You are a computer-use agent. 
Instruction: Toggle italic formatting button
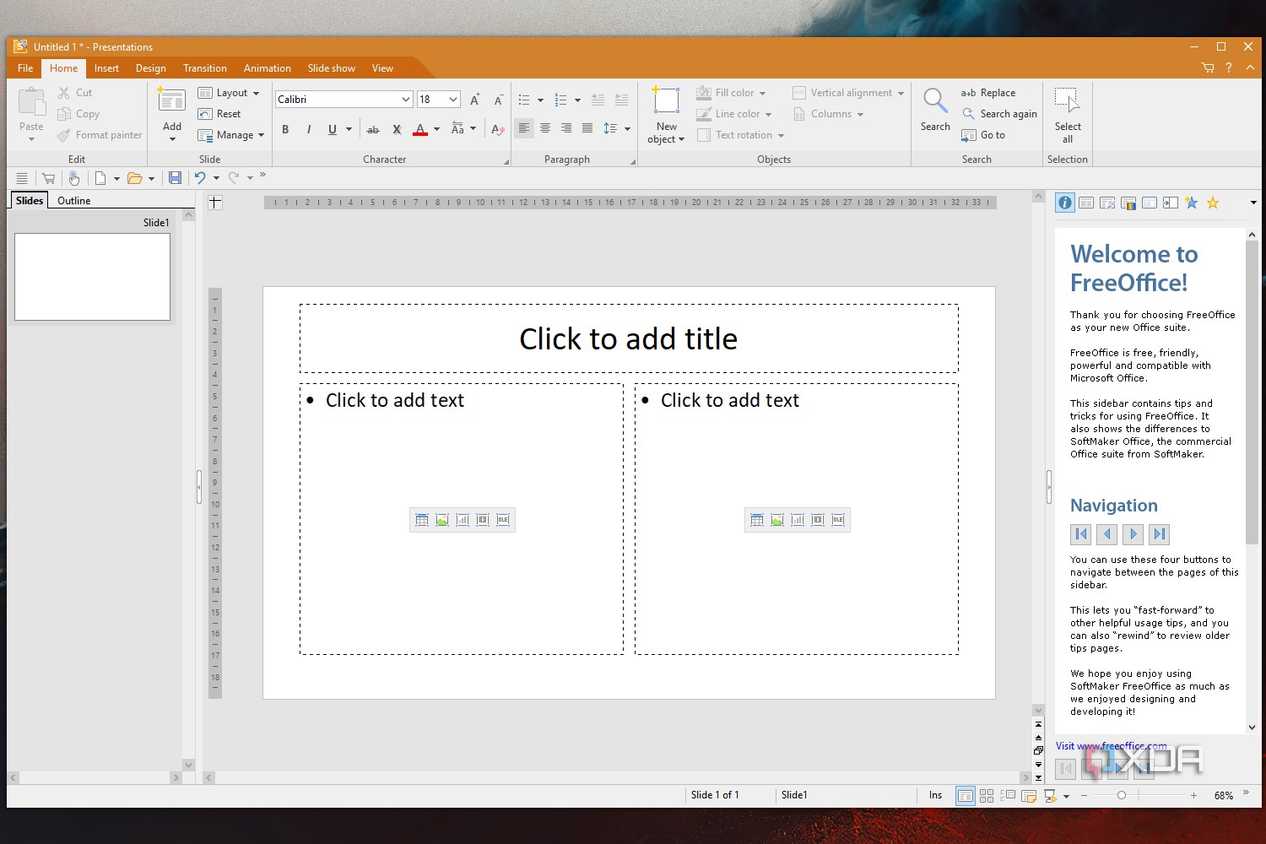tap(308, 129)
